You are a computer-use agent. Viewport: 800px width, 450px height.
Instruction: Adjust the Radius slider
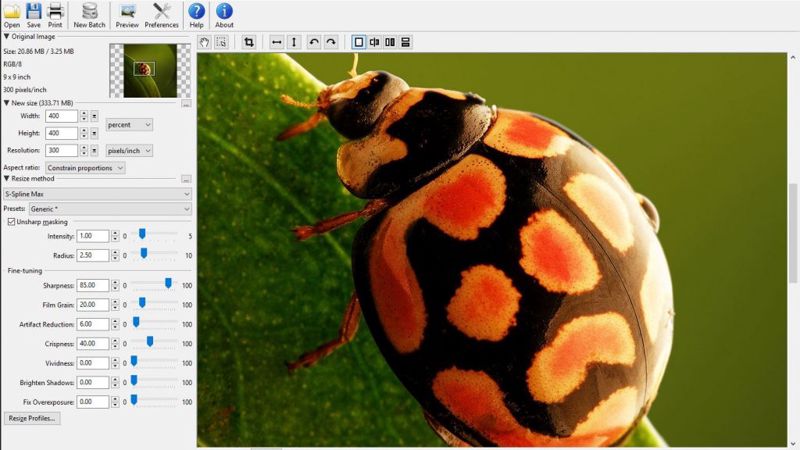coord(144,254)
